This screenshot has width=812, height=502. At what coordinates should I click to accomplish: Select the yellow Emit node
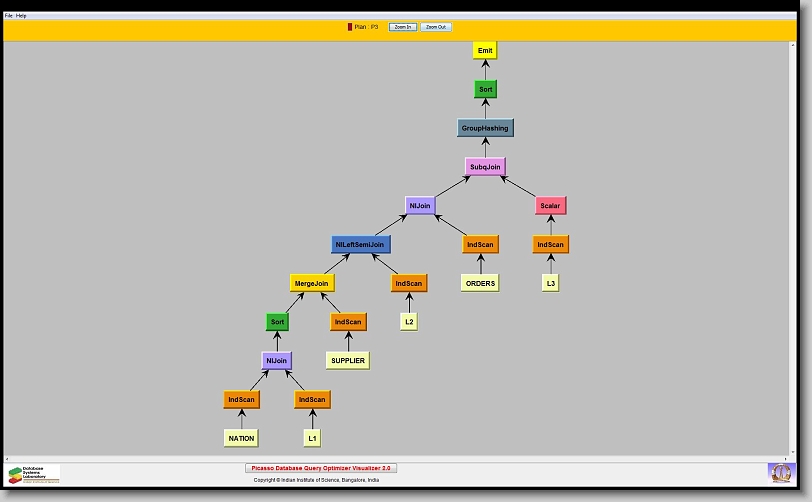click(x=485, y=50)
